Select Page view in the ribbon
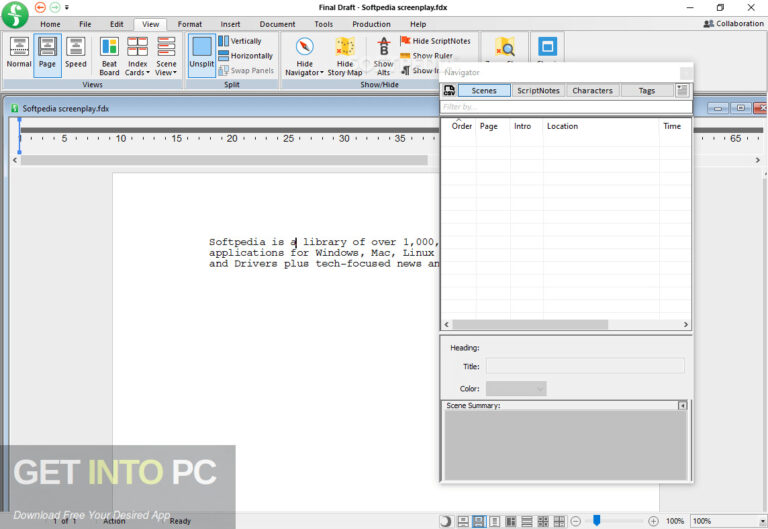Screen dimensions: 768x529 (x=48, y=55)
